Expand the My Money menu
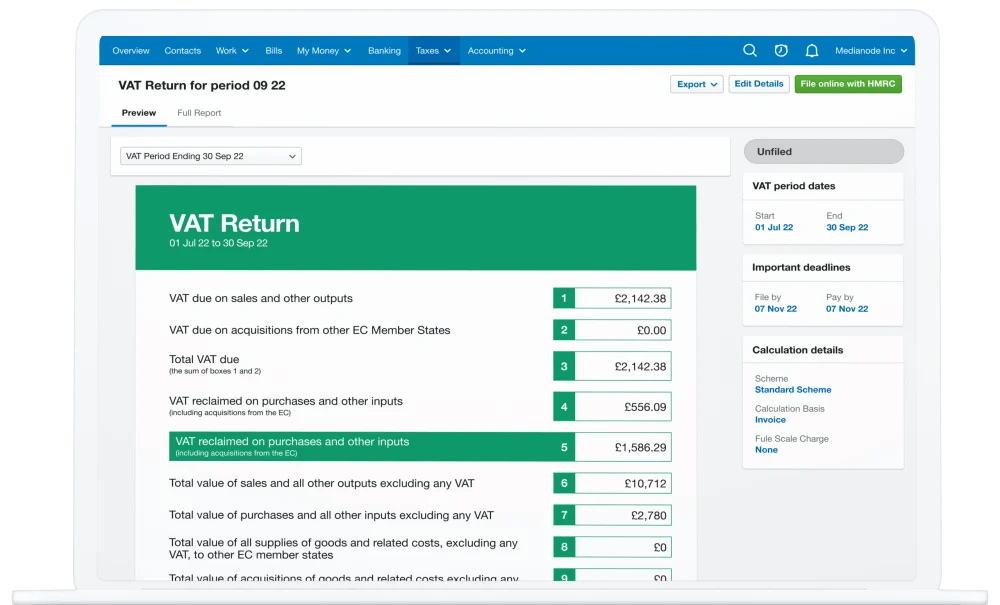Viewport: 1000px width, 605px height. click(323, 50)
